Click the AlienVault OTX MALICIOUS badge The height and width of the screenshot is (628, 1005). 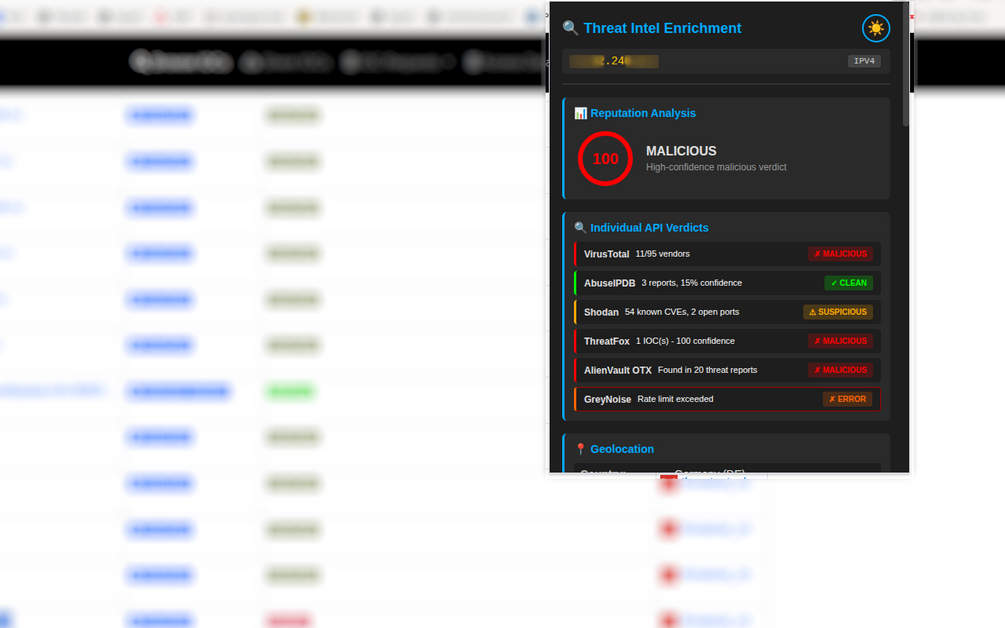point(840,370)
